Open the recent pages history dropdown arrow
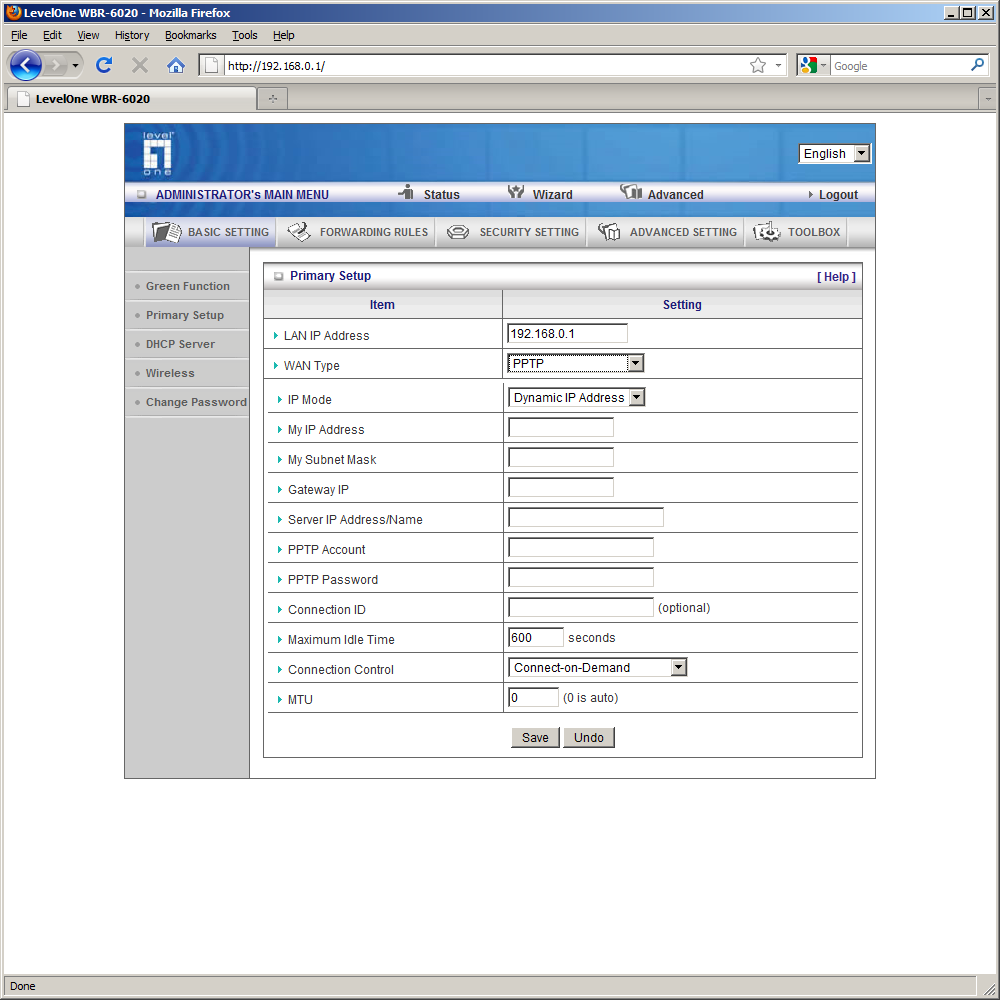This screenshot has height=1000, width=1000. click(75, 65)
